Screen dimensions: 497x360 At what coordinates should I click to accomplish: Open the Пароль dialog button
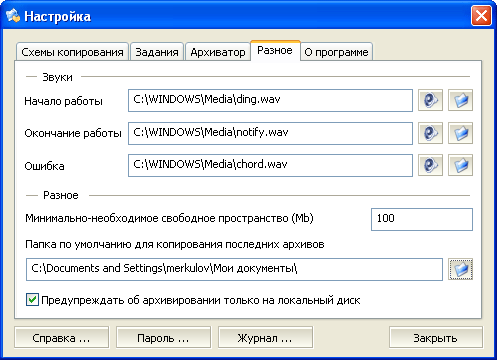click(x=163, y=338)
